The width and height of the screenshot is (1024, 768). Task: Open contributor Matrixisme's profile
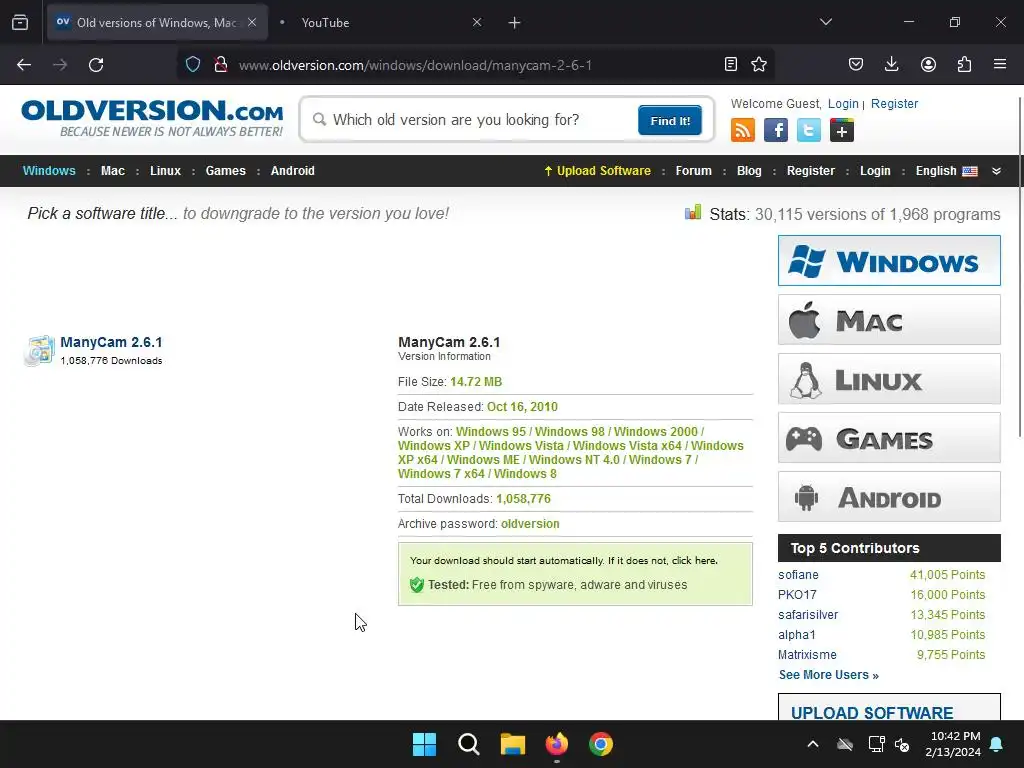pyautogui.click(x=807, y=654)
